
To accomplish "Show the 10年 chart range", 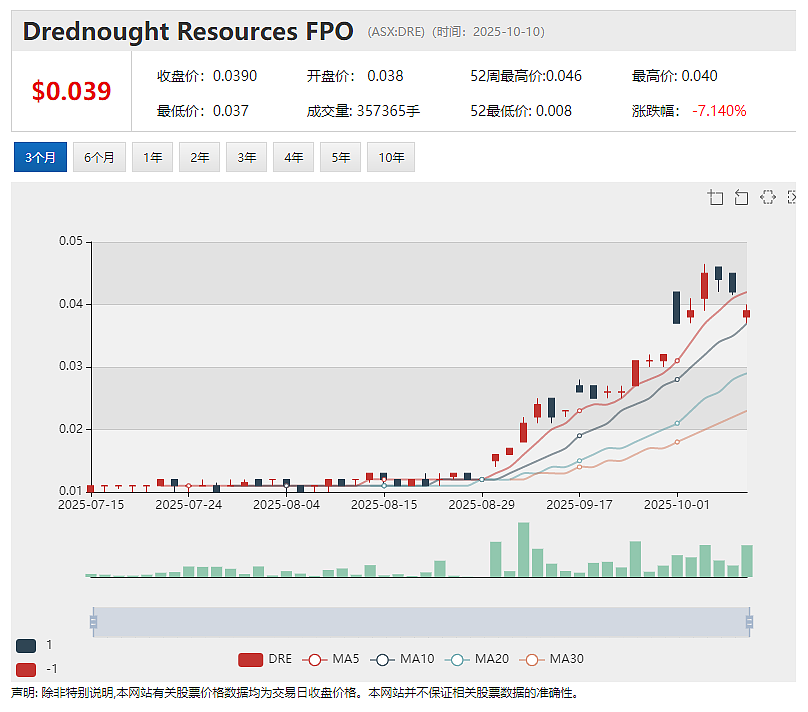I will coord(391,157).
